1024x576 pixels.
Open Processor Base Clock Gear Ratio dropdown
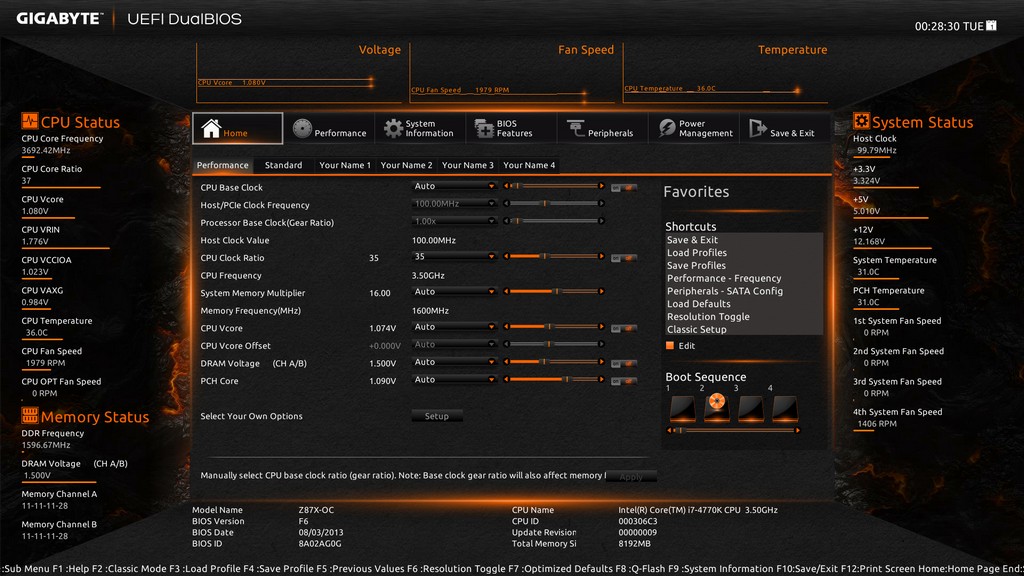pos(454,221)
